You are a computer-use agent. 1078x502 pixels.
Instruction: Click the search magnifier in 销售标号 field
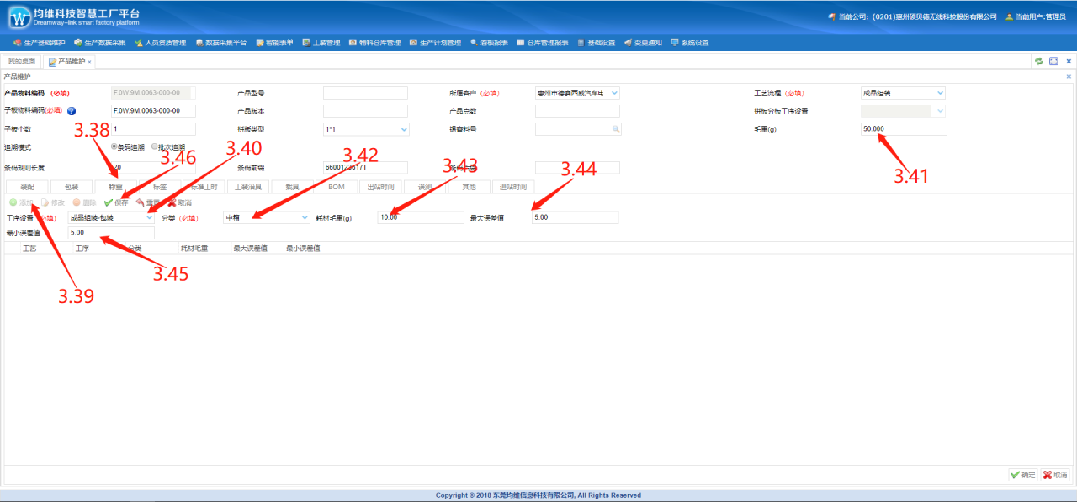617,129
